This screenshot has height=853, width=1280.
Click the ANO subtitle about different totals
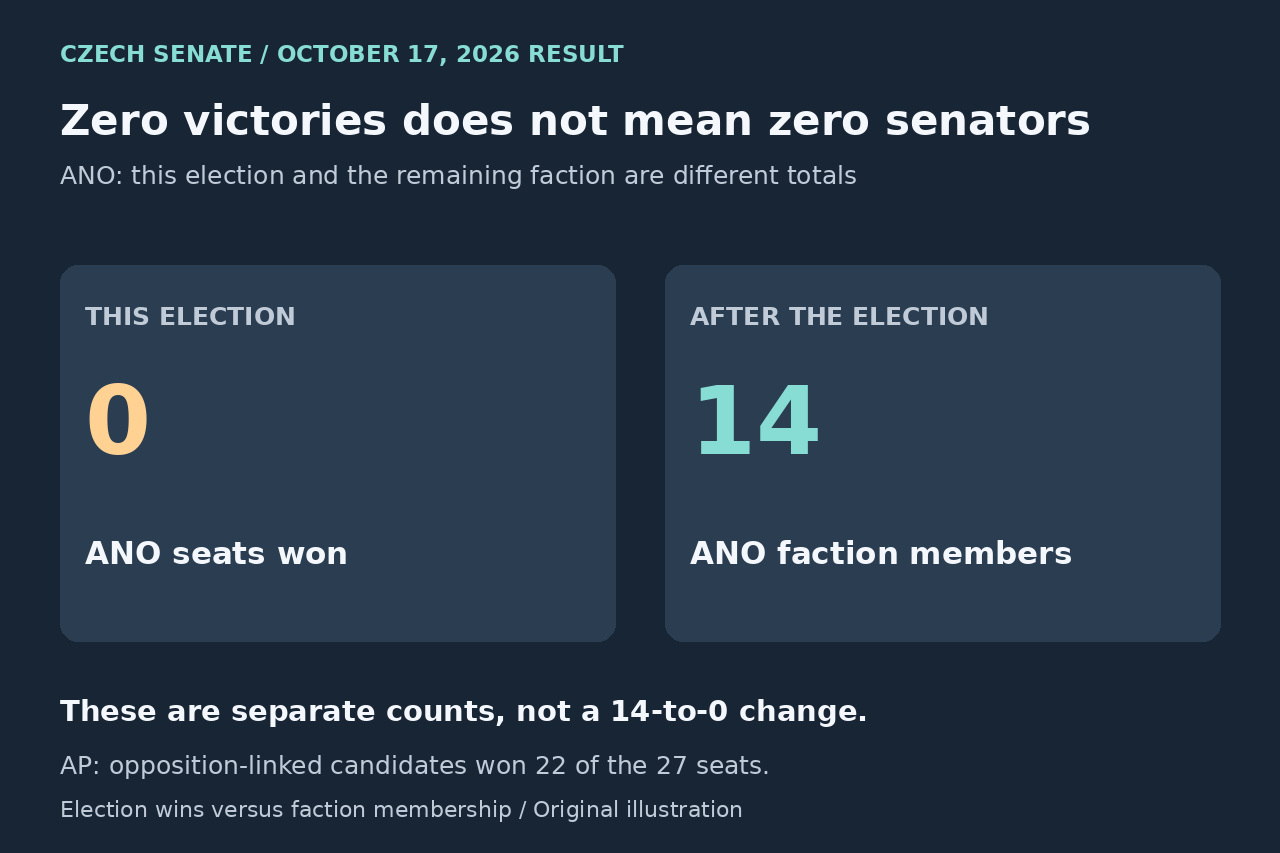[x=458, y=176]
